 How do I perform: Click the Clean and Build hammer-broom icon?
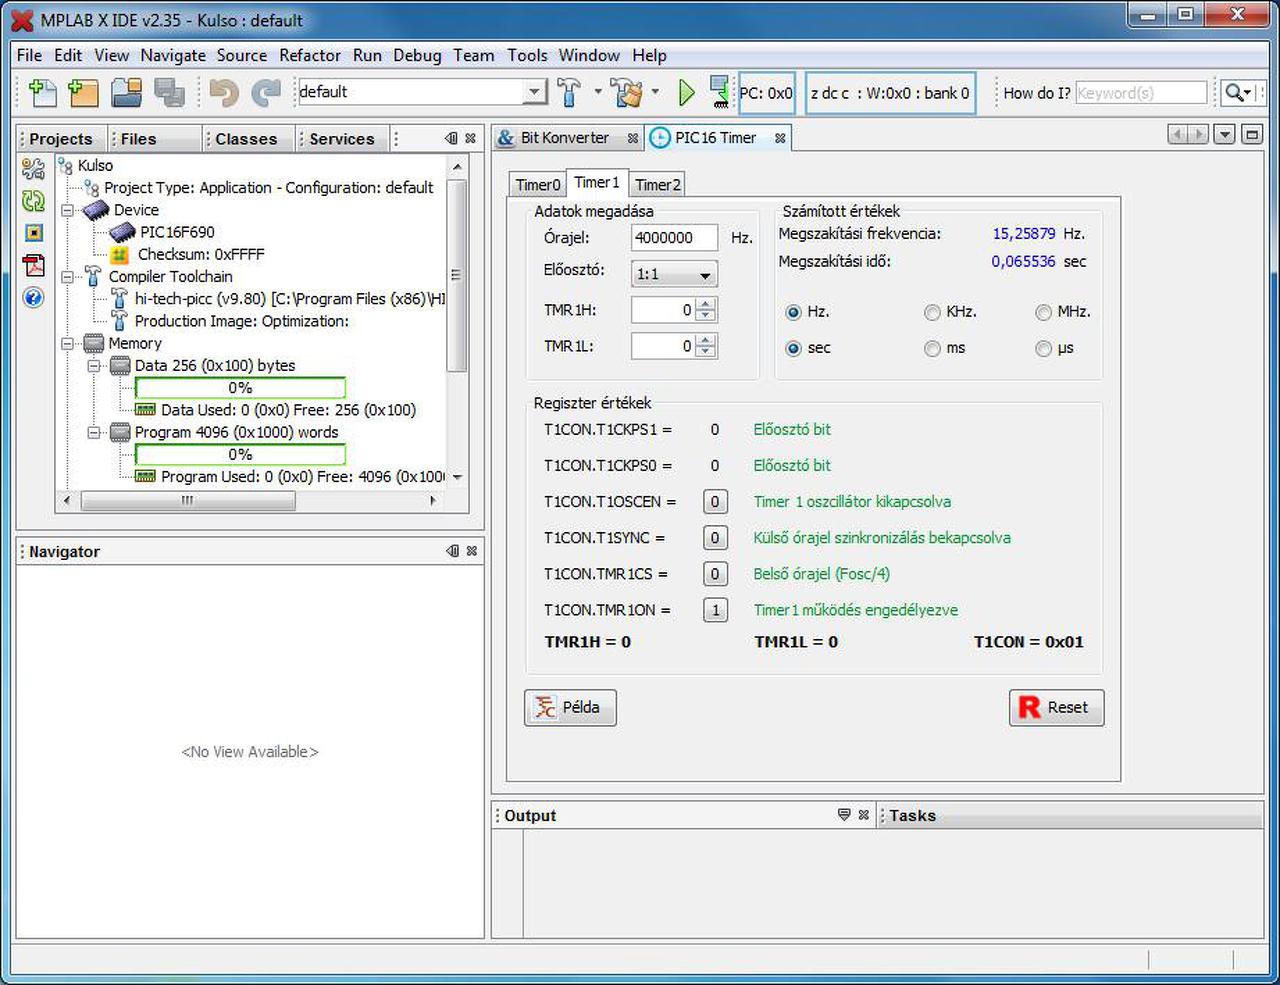tap(628, 92)
